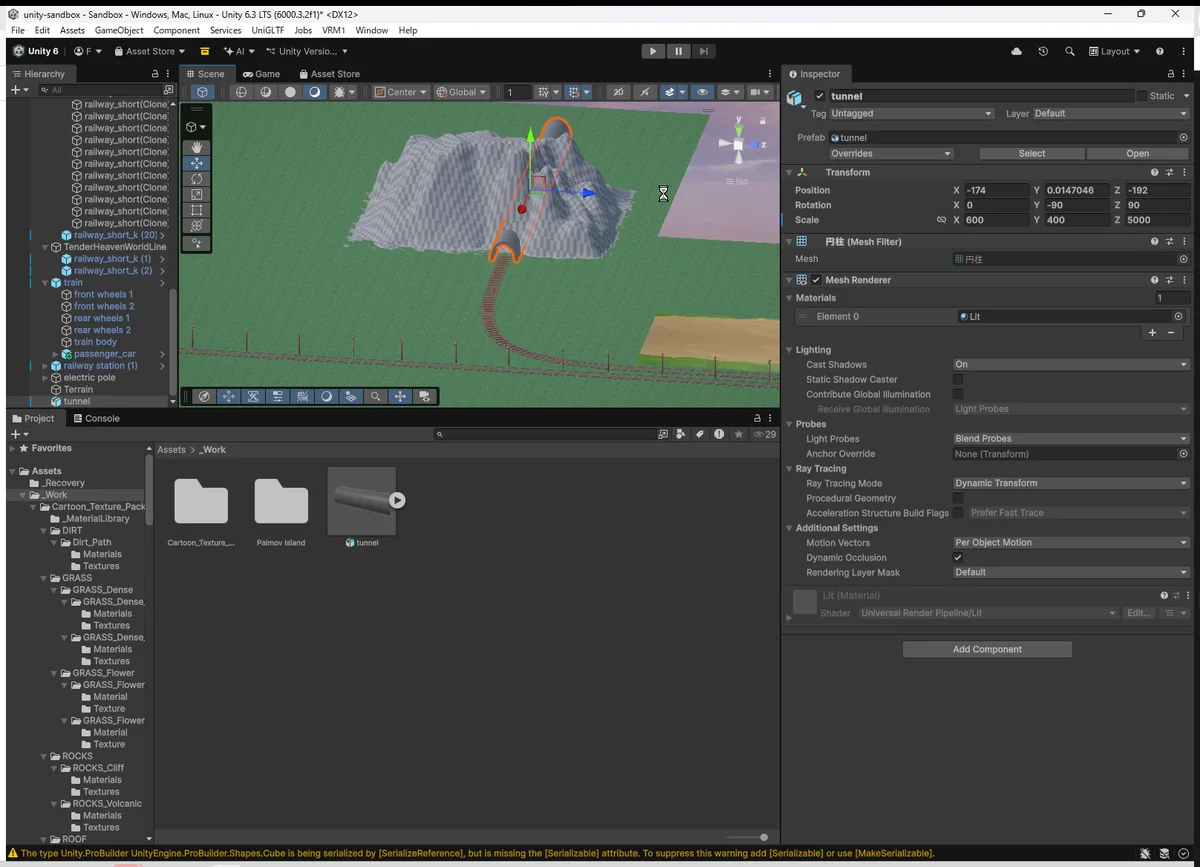Click the Add Component button
1200x867 pixels.
click(986, 650)
